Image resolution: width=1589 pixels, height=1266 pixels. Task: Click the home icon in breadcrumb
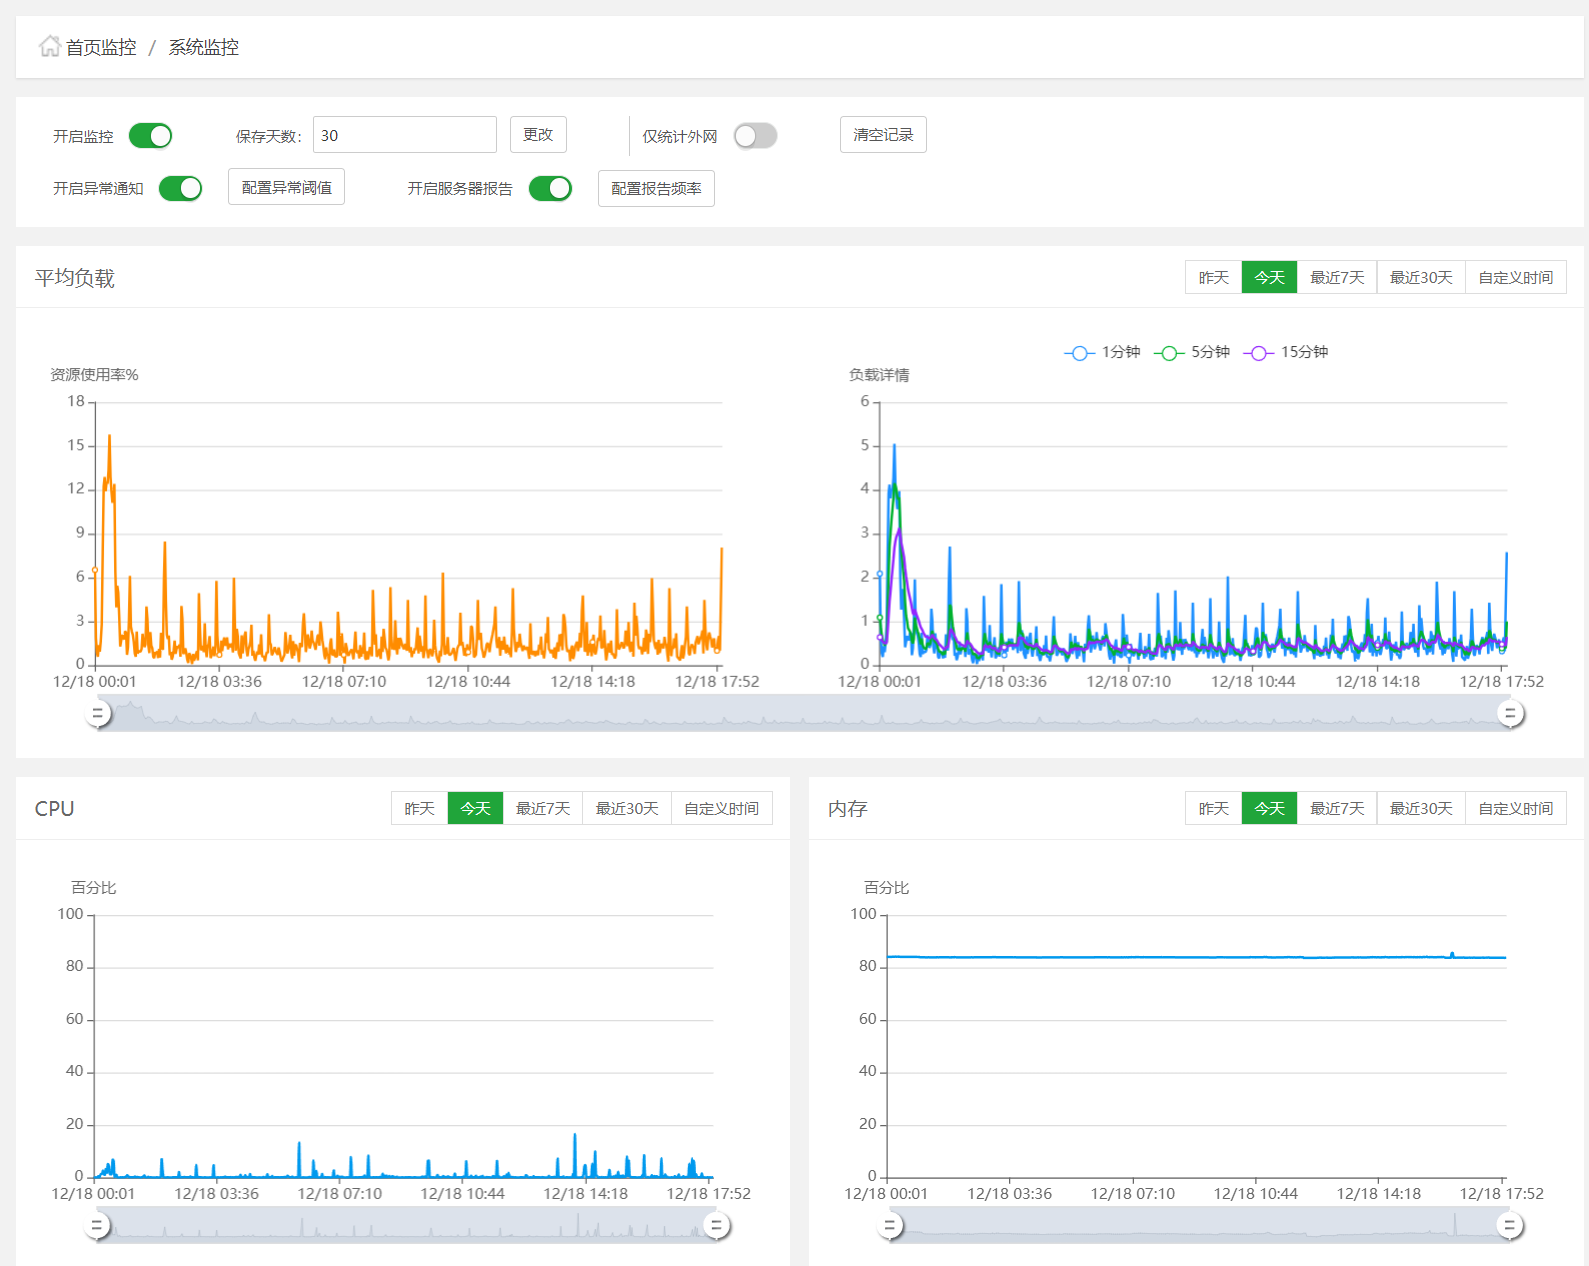49,47
